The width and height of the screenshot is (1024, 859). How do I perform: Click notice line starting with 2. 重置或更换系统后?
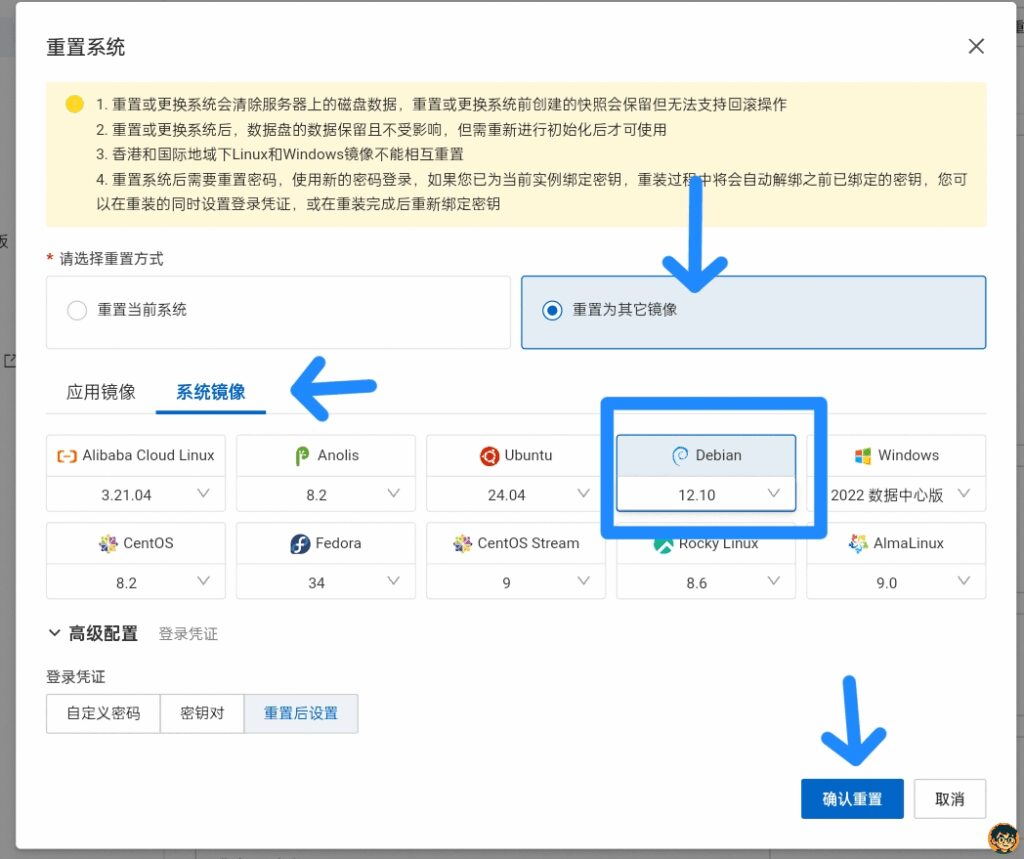point(381,129)
